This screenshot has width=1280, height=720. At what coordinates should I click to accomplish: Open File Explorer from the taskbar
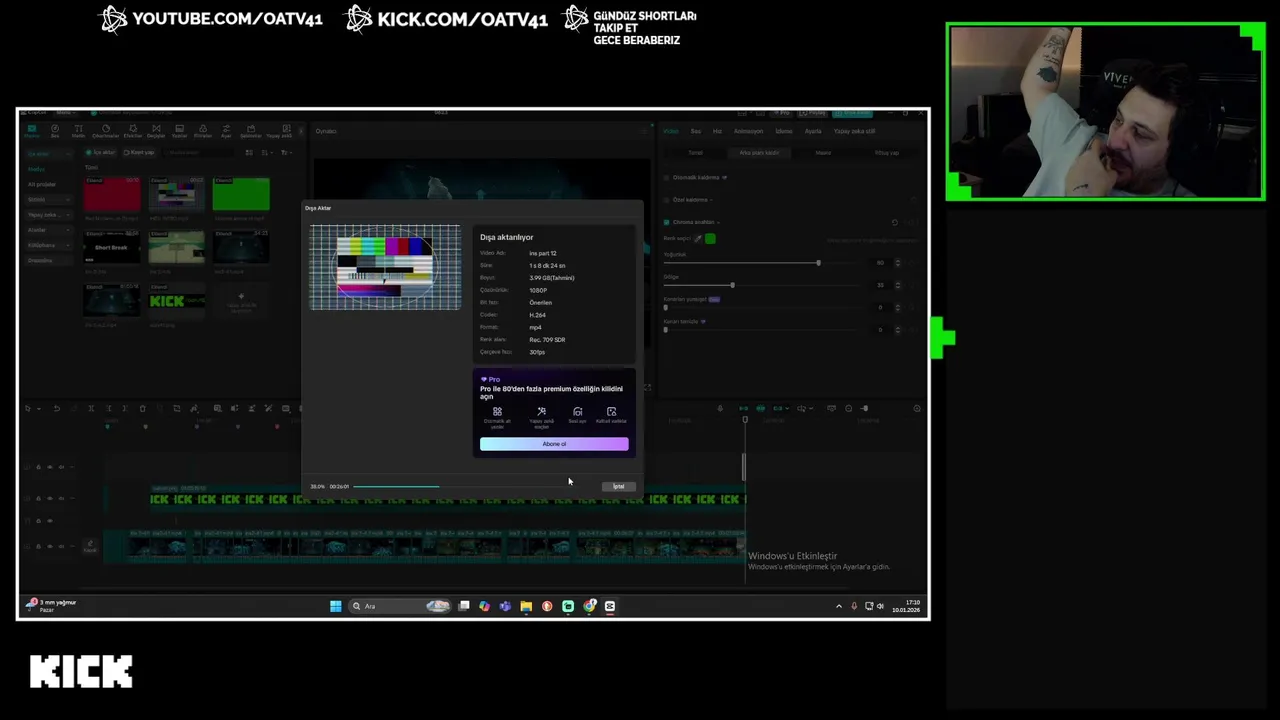tap(526, 606)
